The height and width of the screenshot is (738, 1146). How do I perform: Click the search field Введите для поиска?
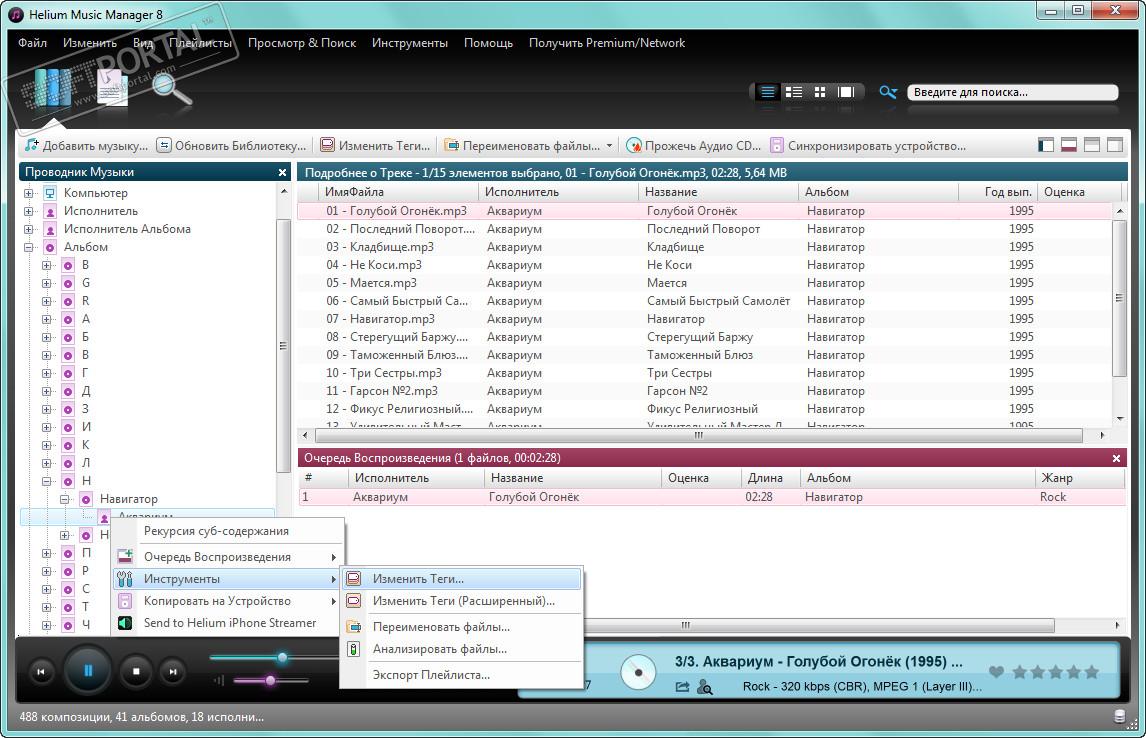coord(1013,92)
